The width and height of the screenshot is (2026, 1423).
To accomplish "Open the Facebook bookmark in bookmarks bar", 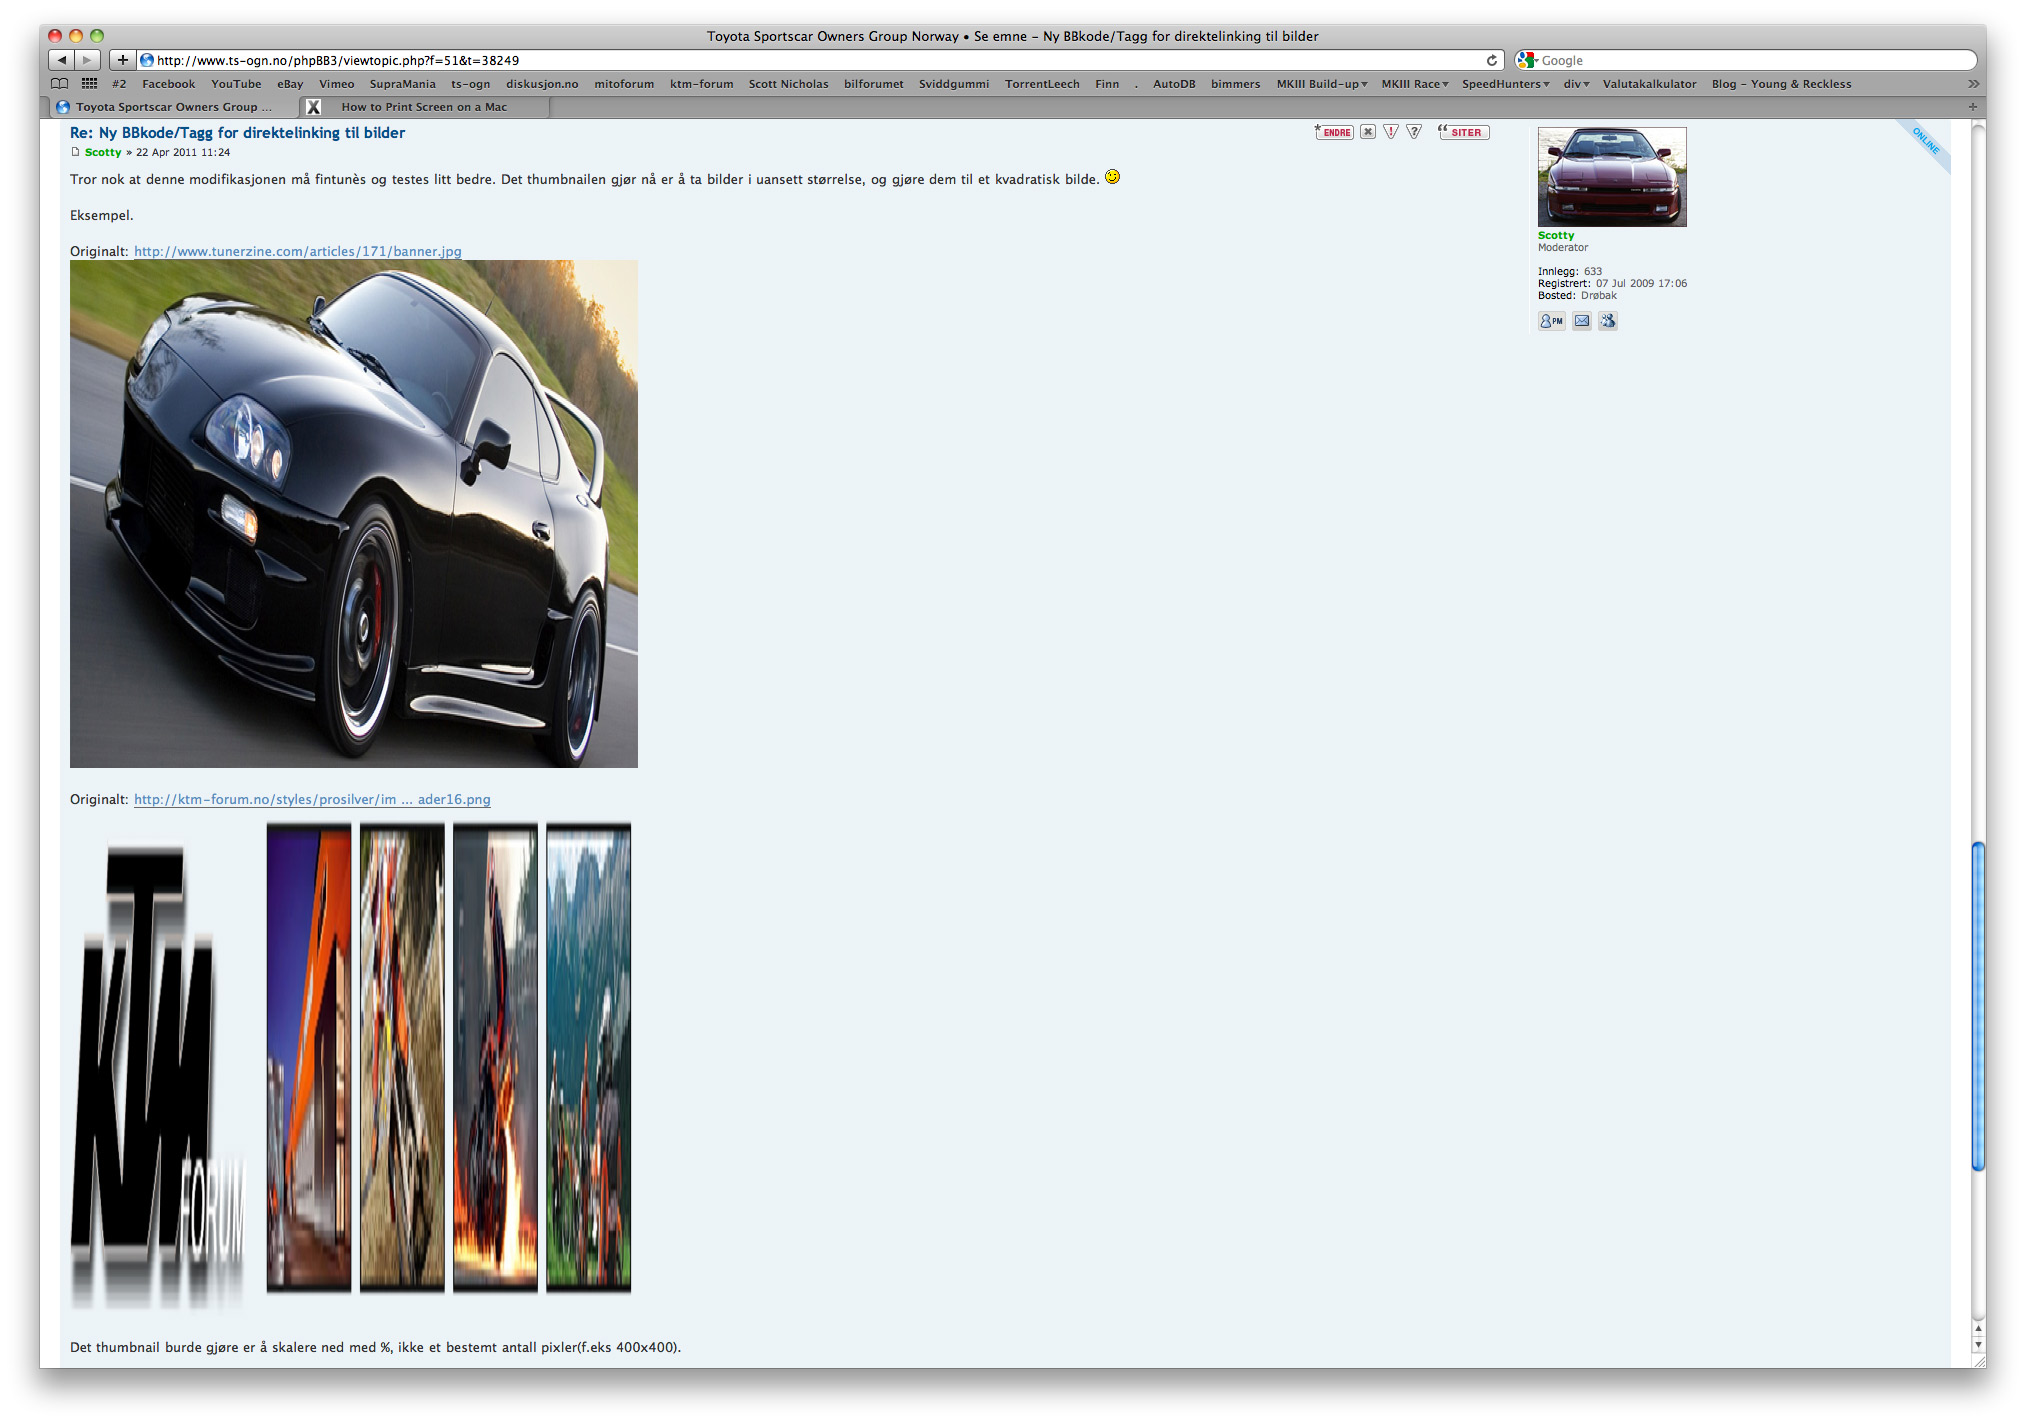I will point(168,84).
